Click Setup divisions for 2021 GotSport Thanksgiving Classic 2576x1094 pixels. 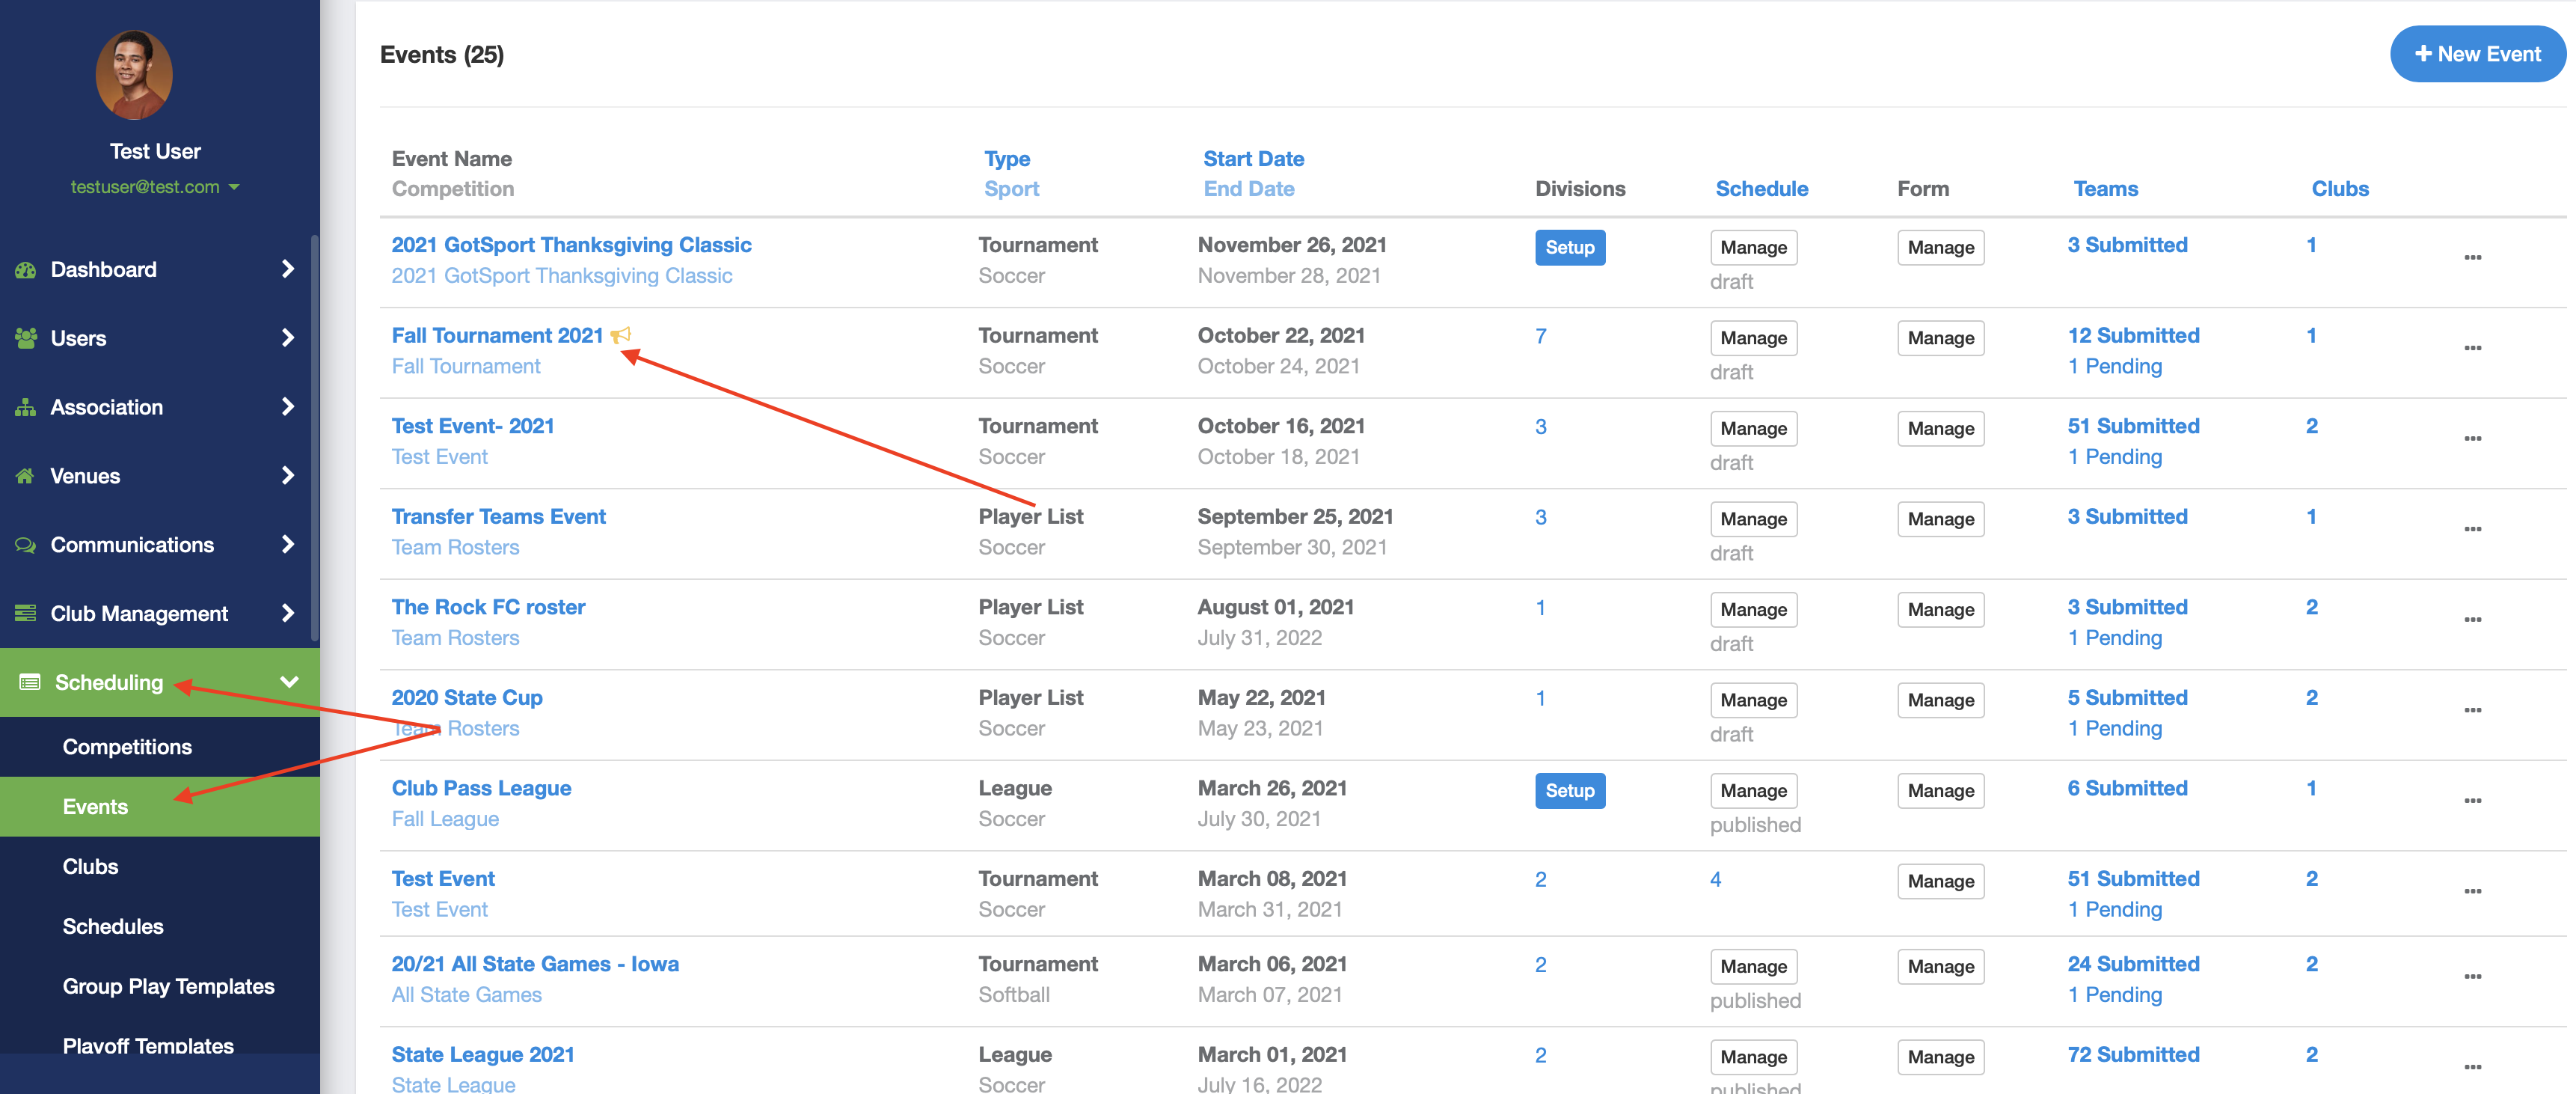[1569, 247]
